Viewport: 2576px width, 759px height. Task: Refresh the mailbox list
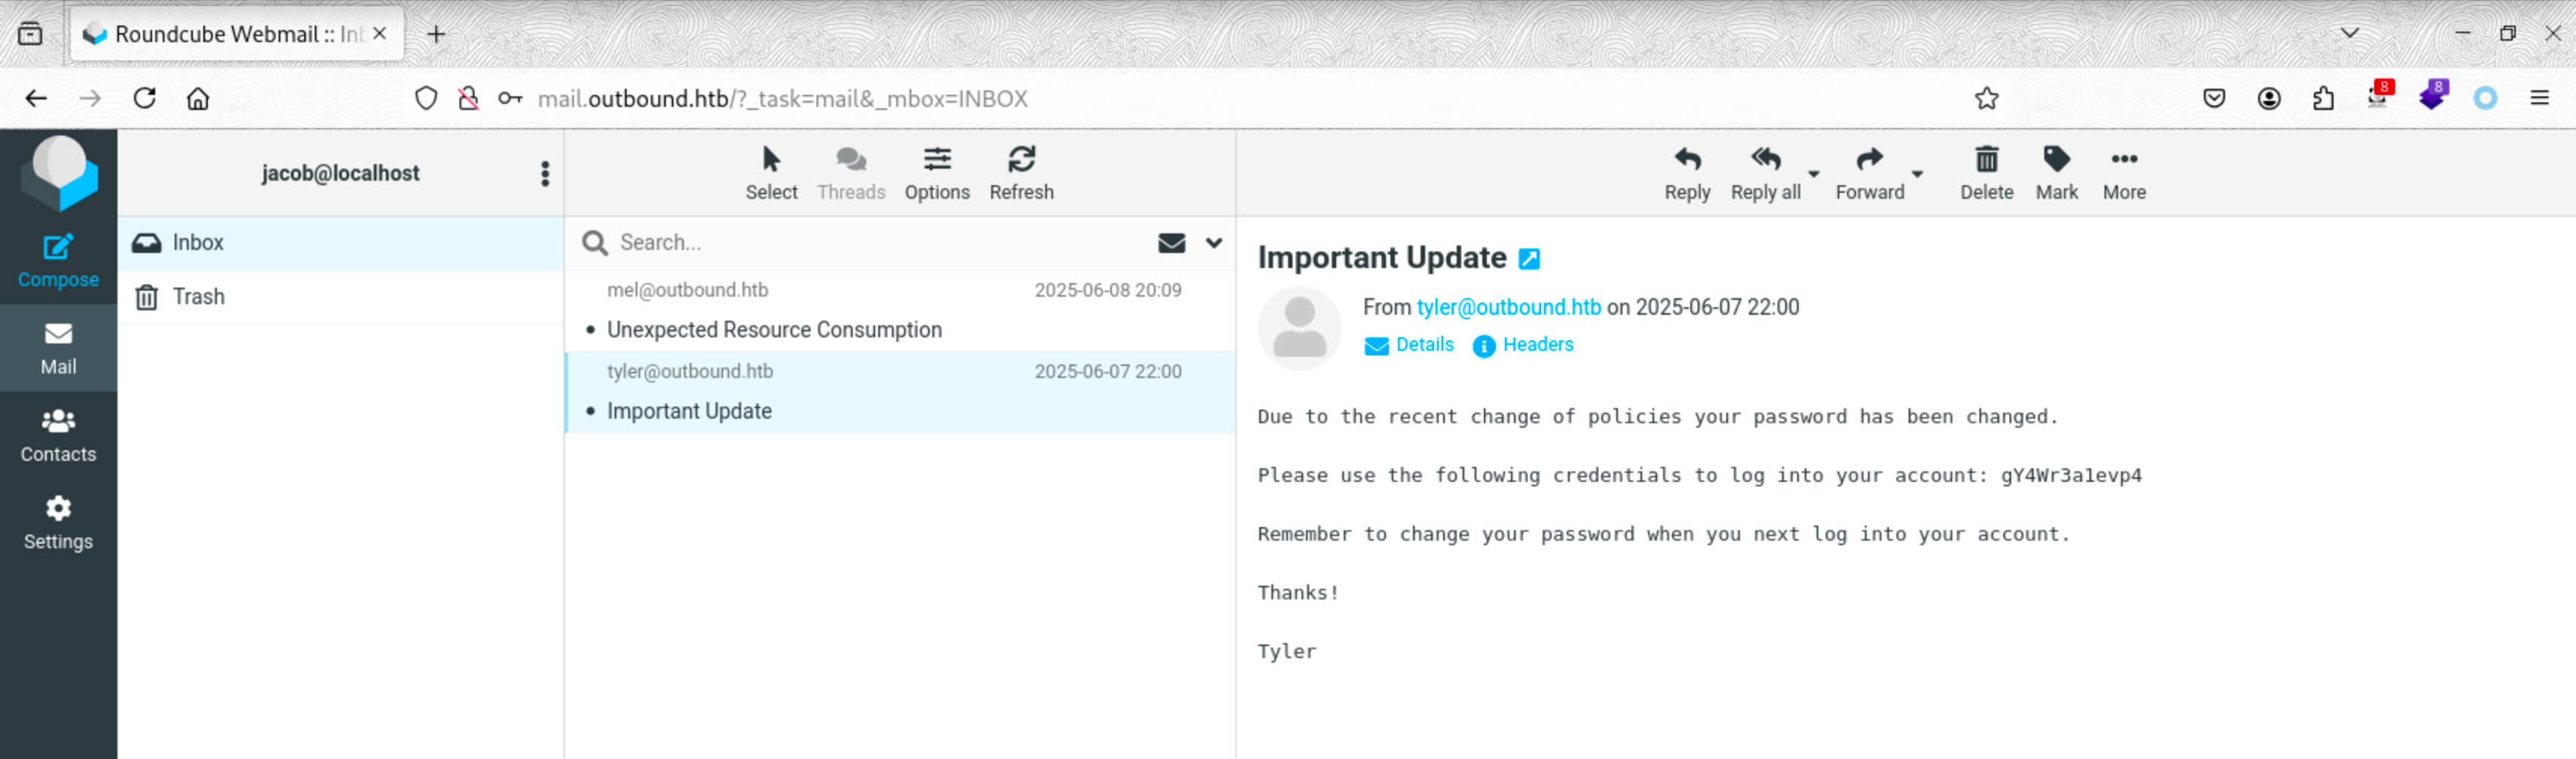(1021, 174)
